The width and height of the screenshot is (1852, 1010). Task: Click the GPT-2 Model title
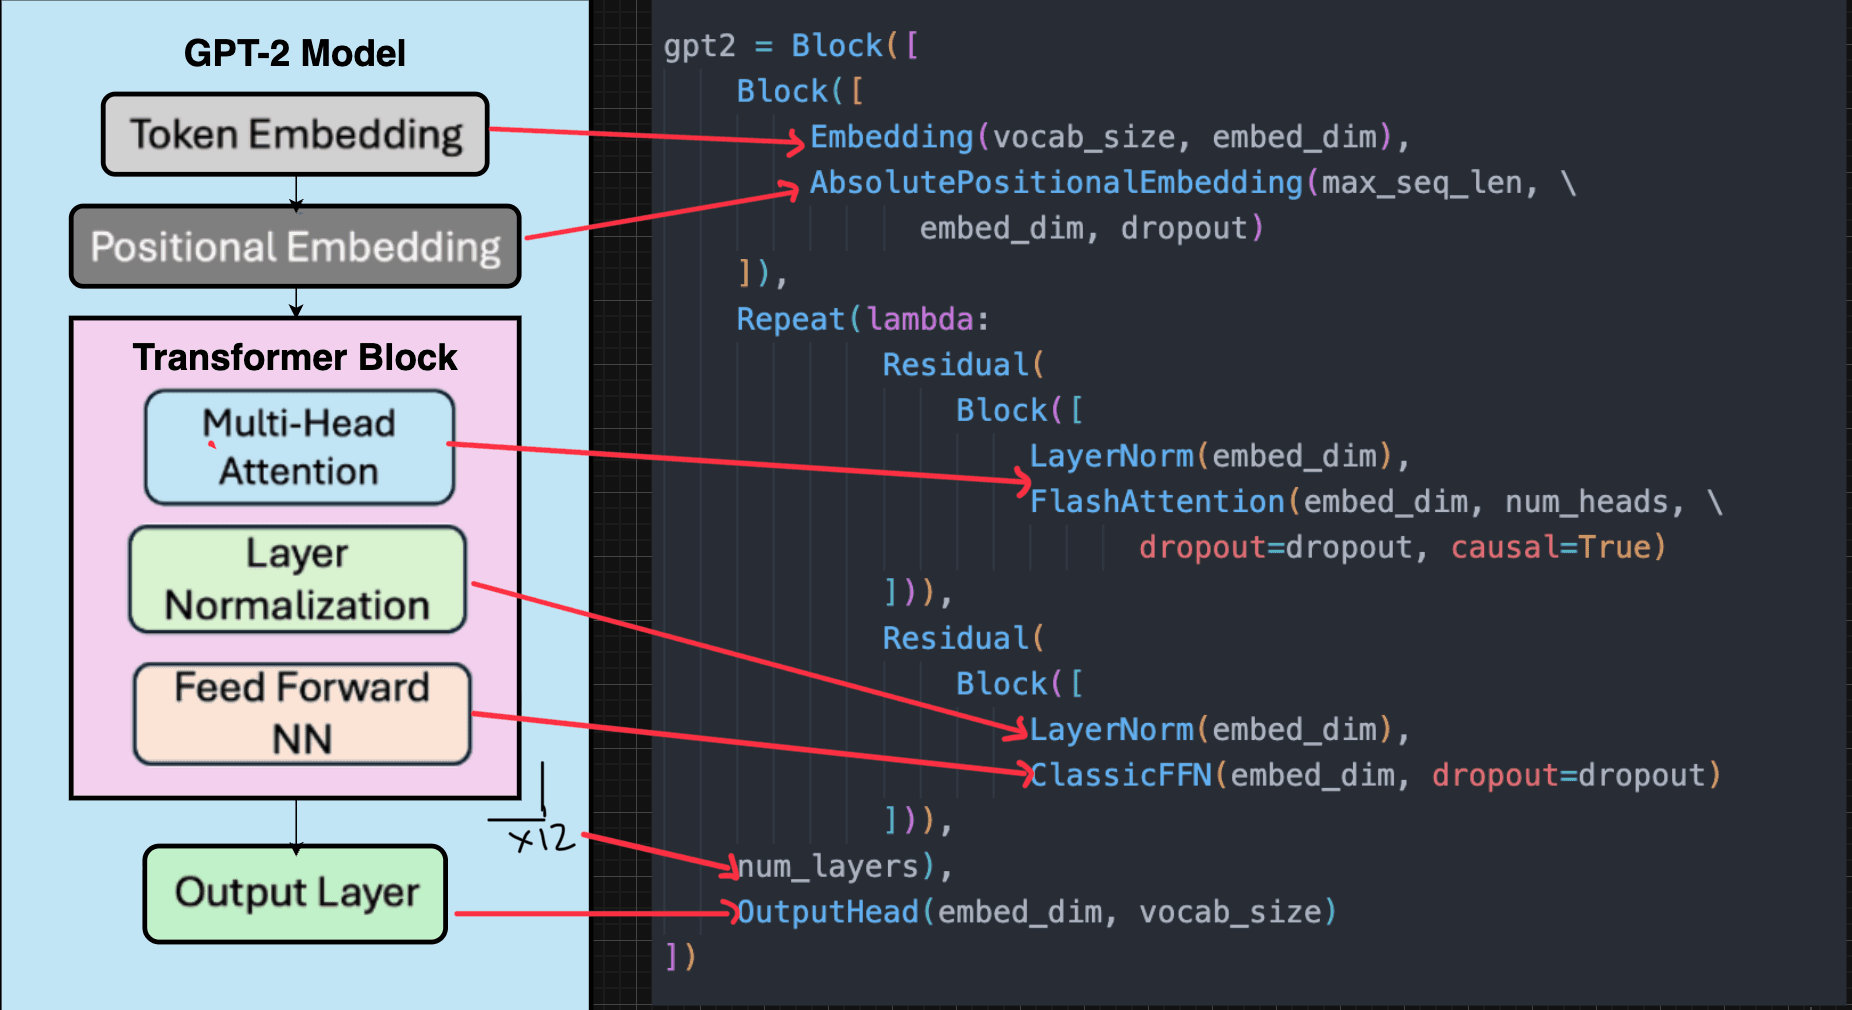pos(294,52)
